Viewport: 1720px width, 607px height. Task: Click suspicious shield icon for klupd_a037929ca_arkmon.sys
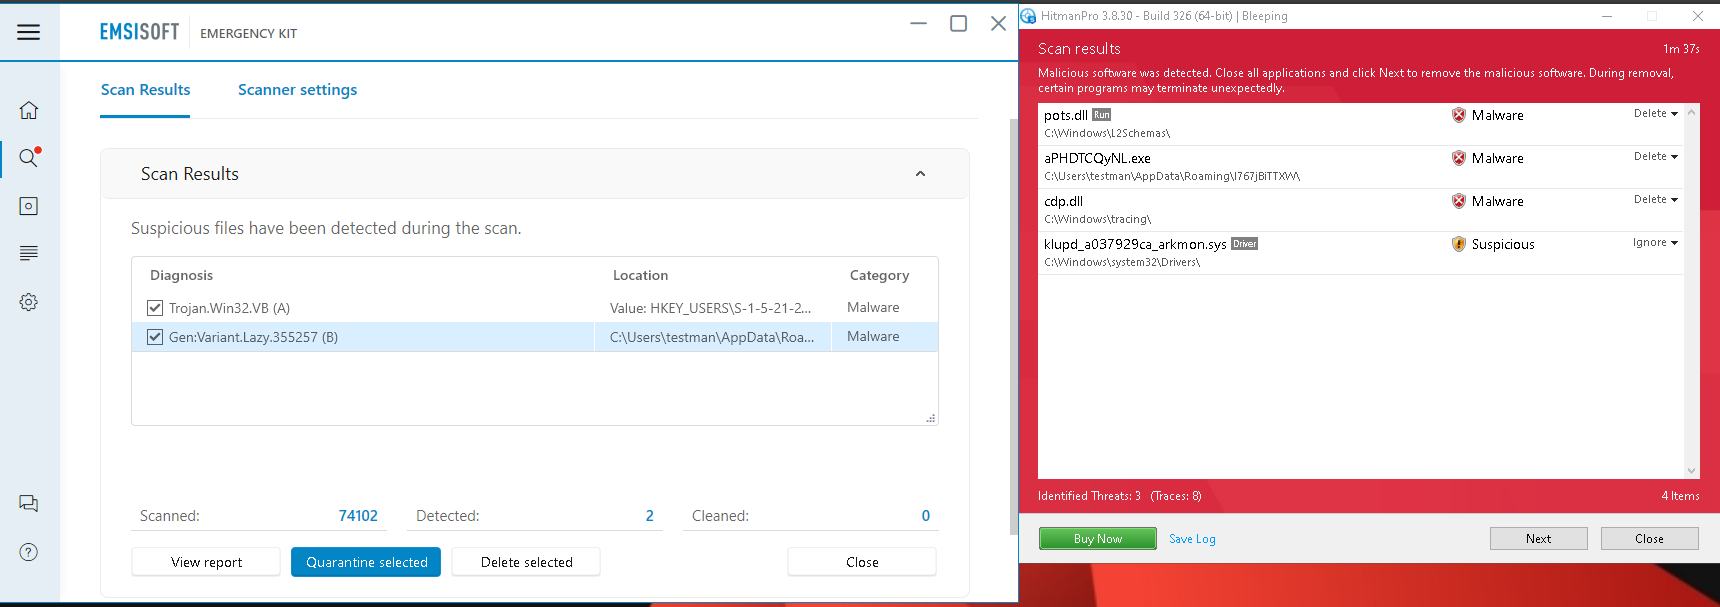1459,244
